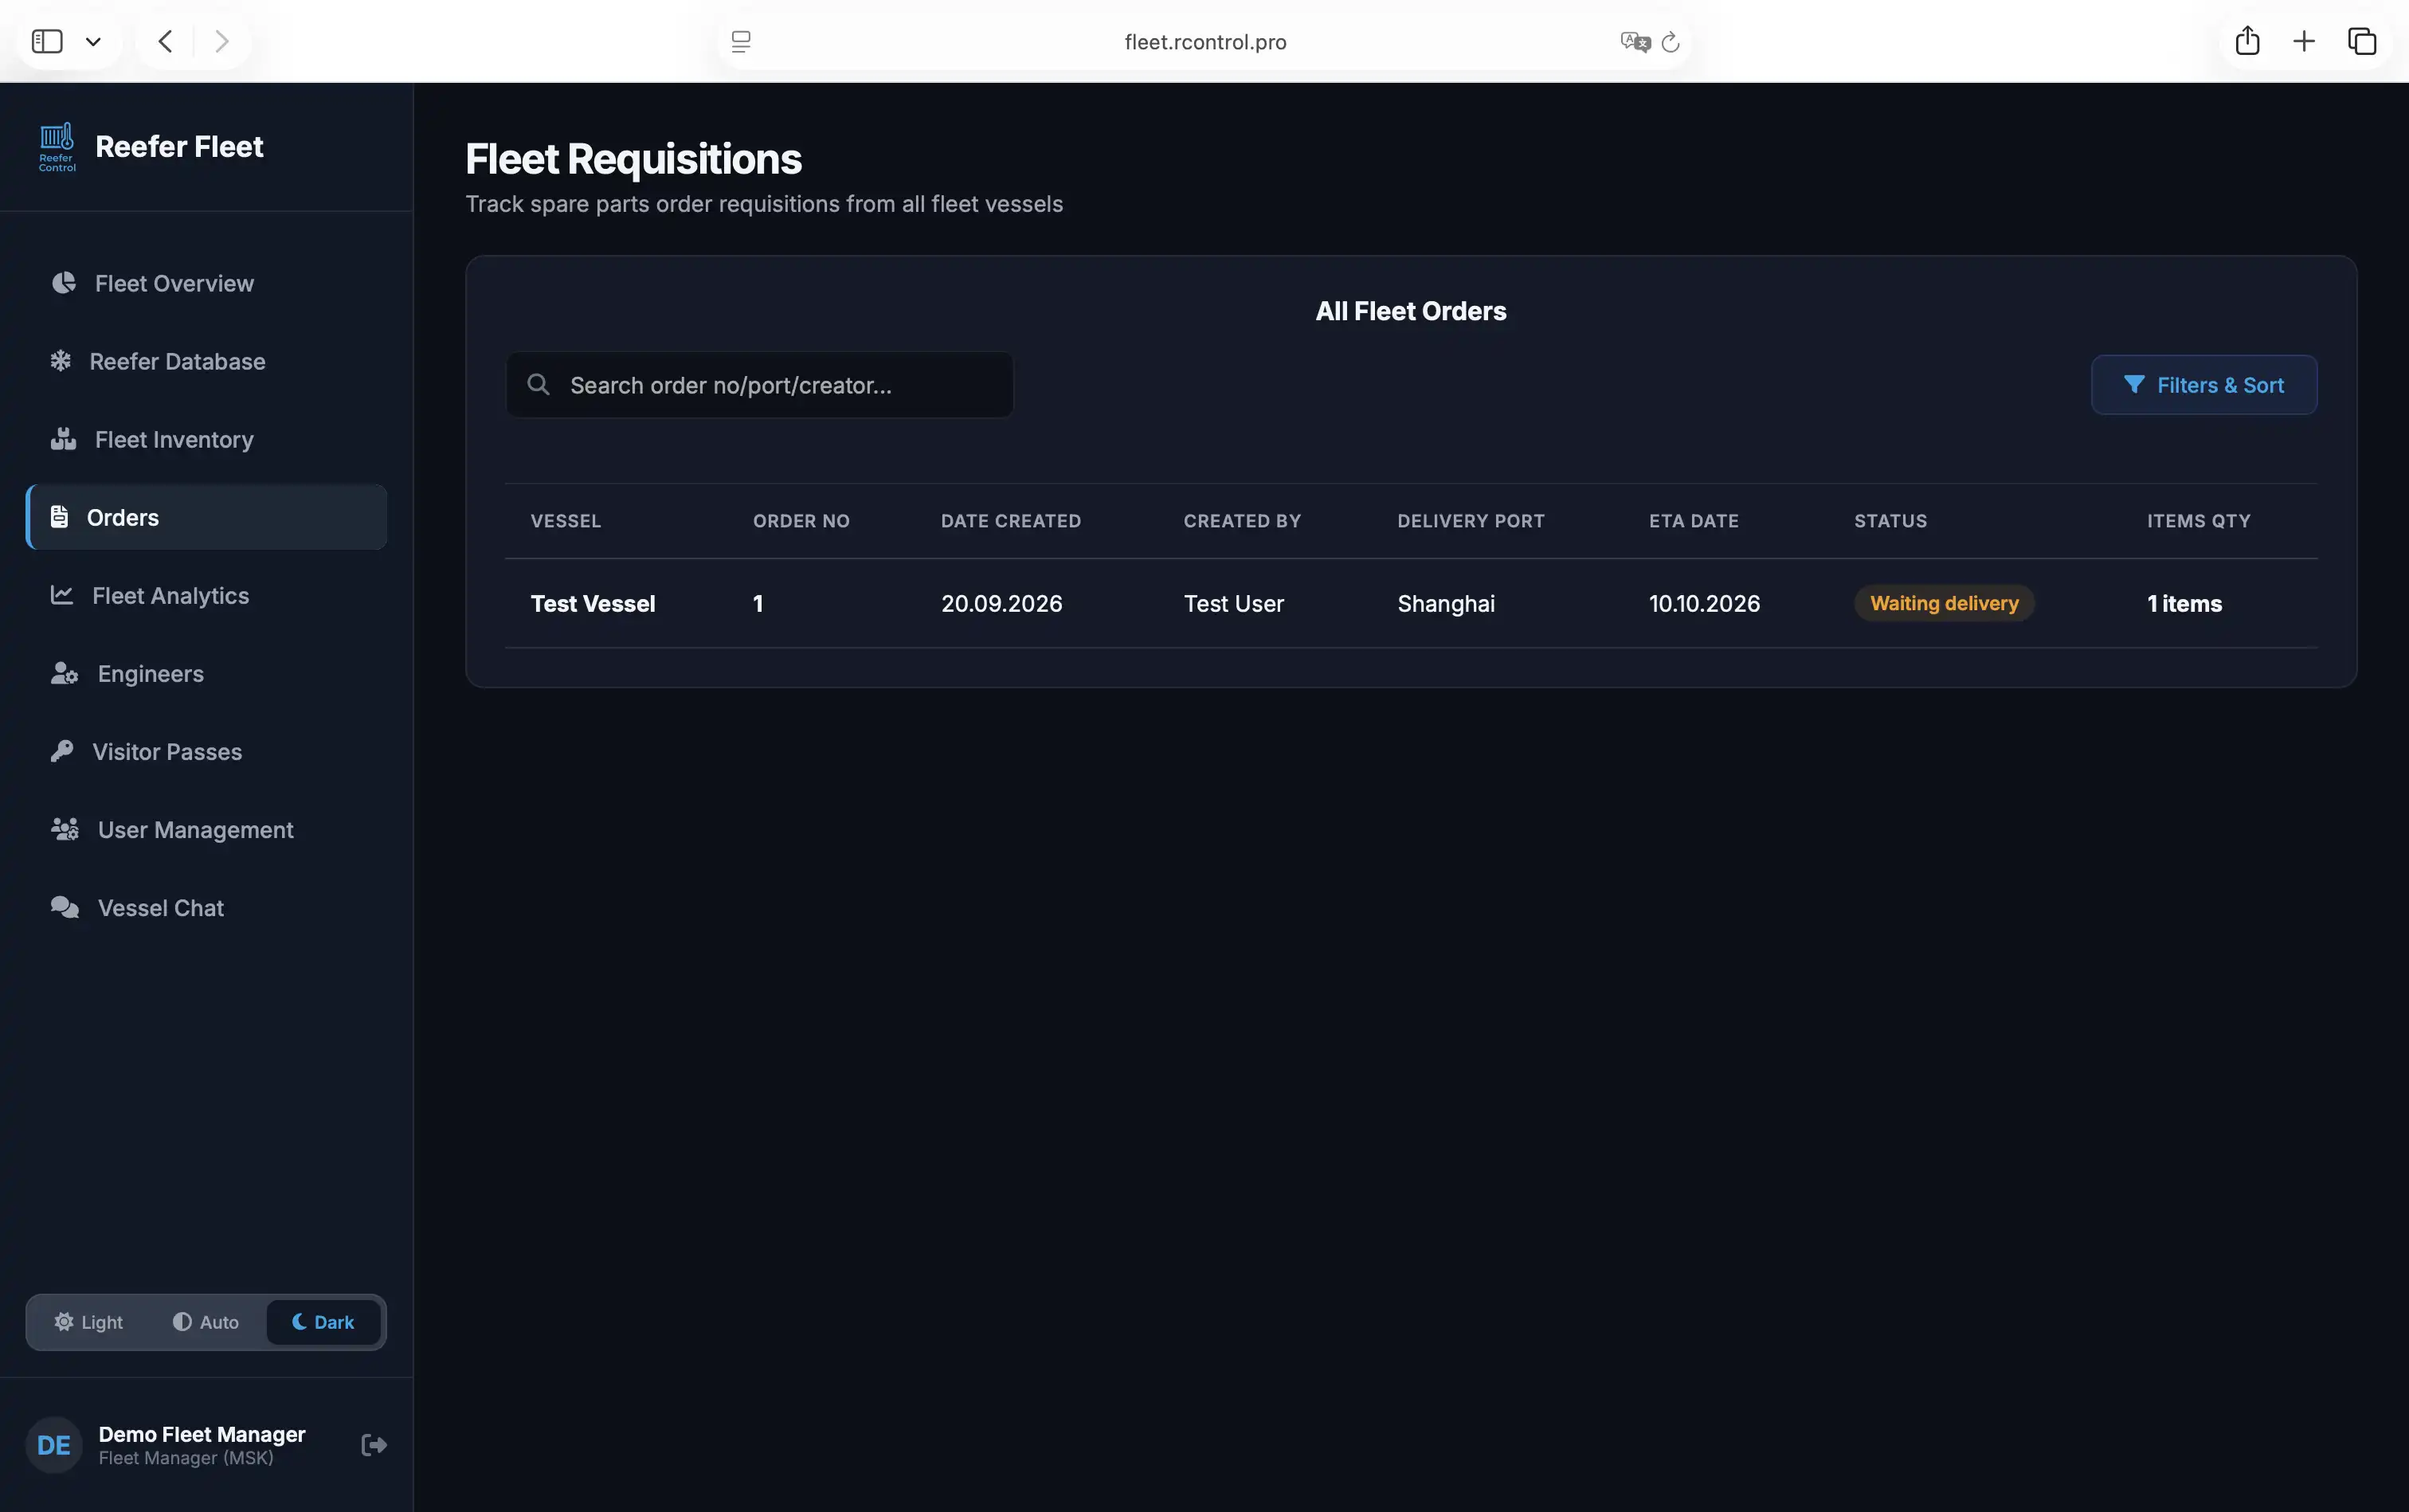Viewport: 2409px width, 1512px height.
Task: Click the logout icon beside Demo Fleet Manager
Action: coord(374,1445)
